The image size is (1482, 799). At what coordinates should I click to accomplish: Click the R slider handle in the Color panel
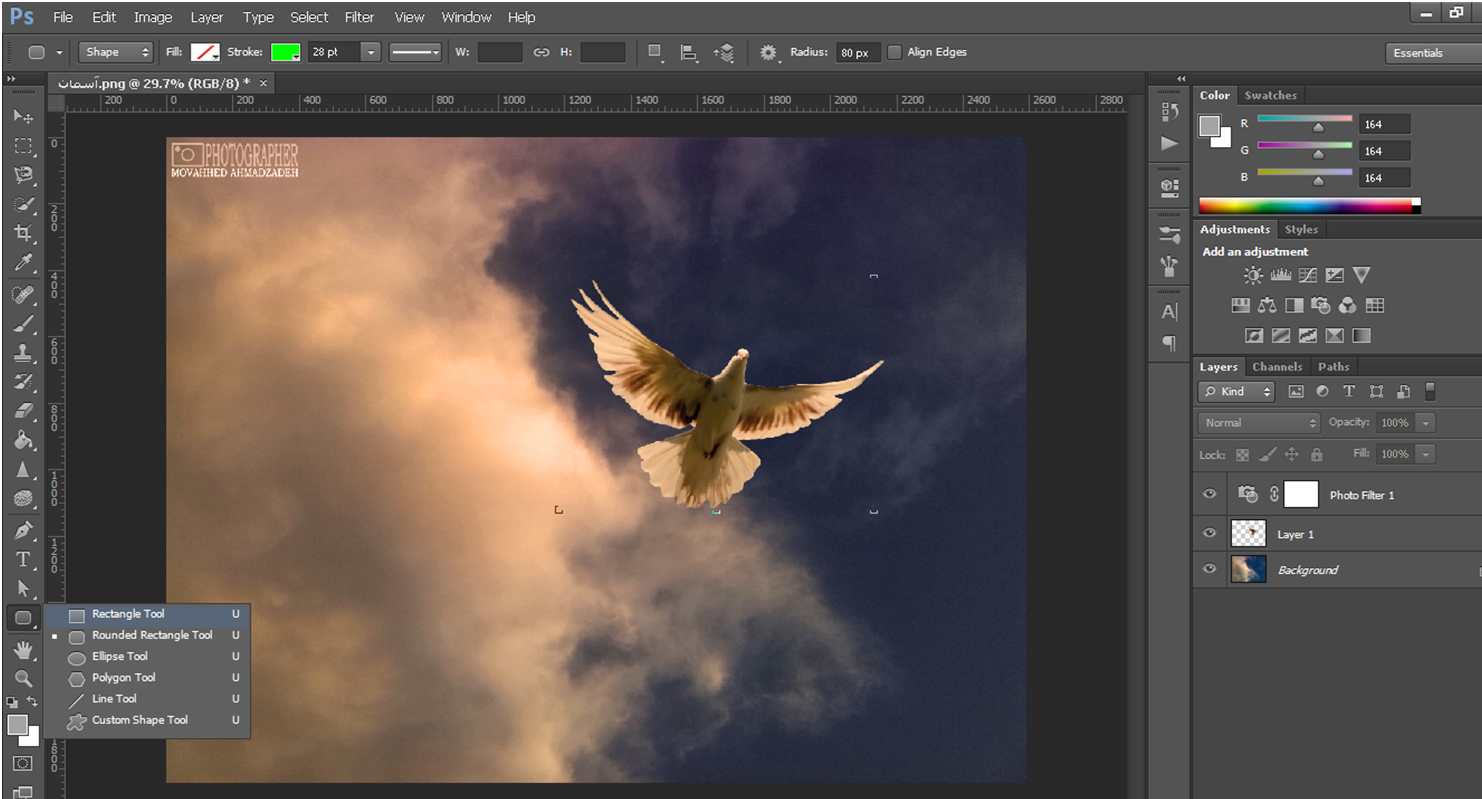coord(1318,127)
